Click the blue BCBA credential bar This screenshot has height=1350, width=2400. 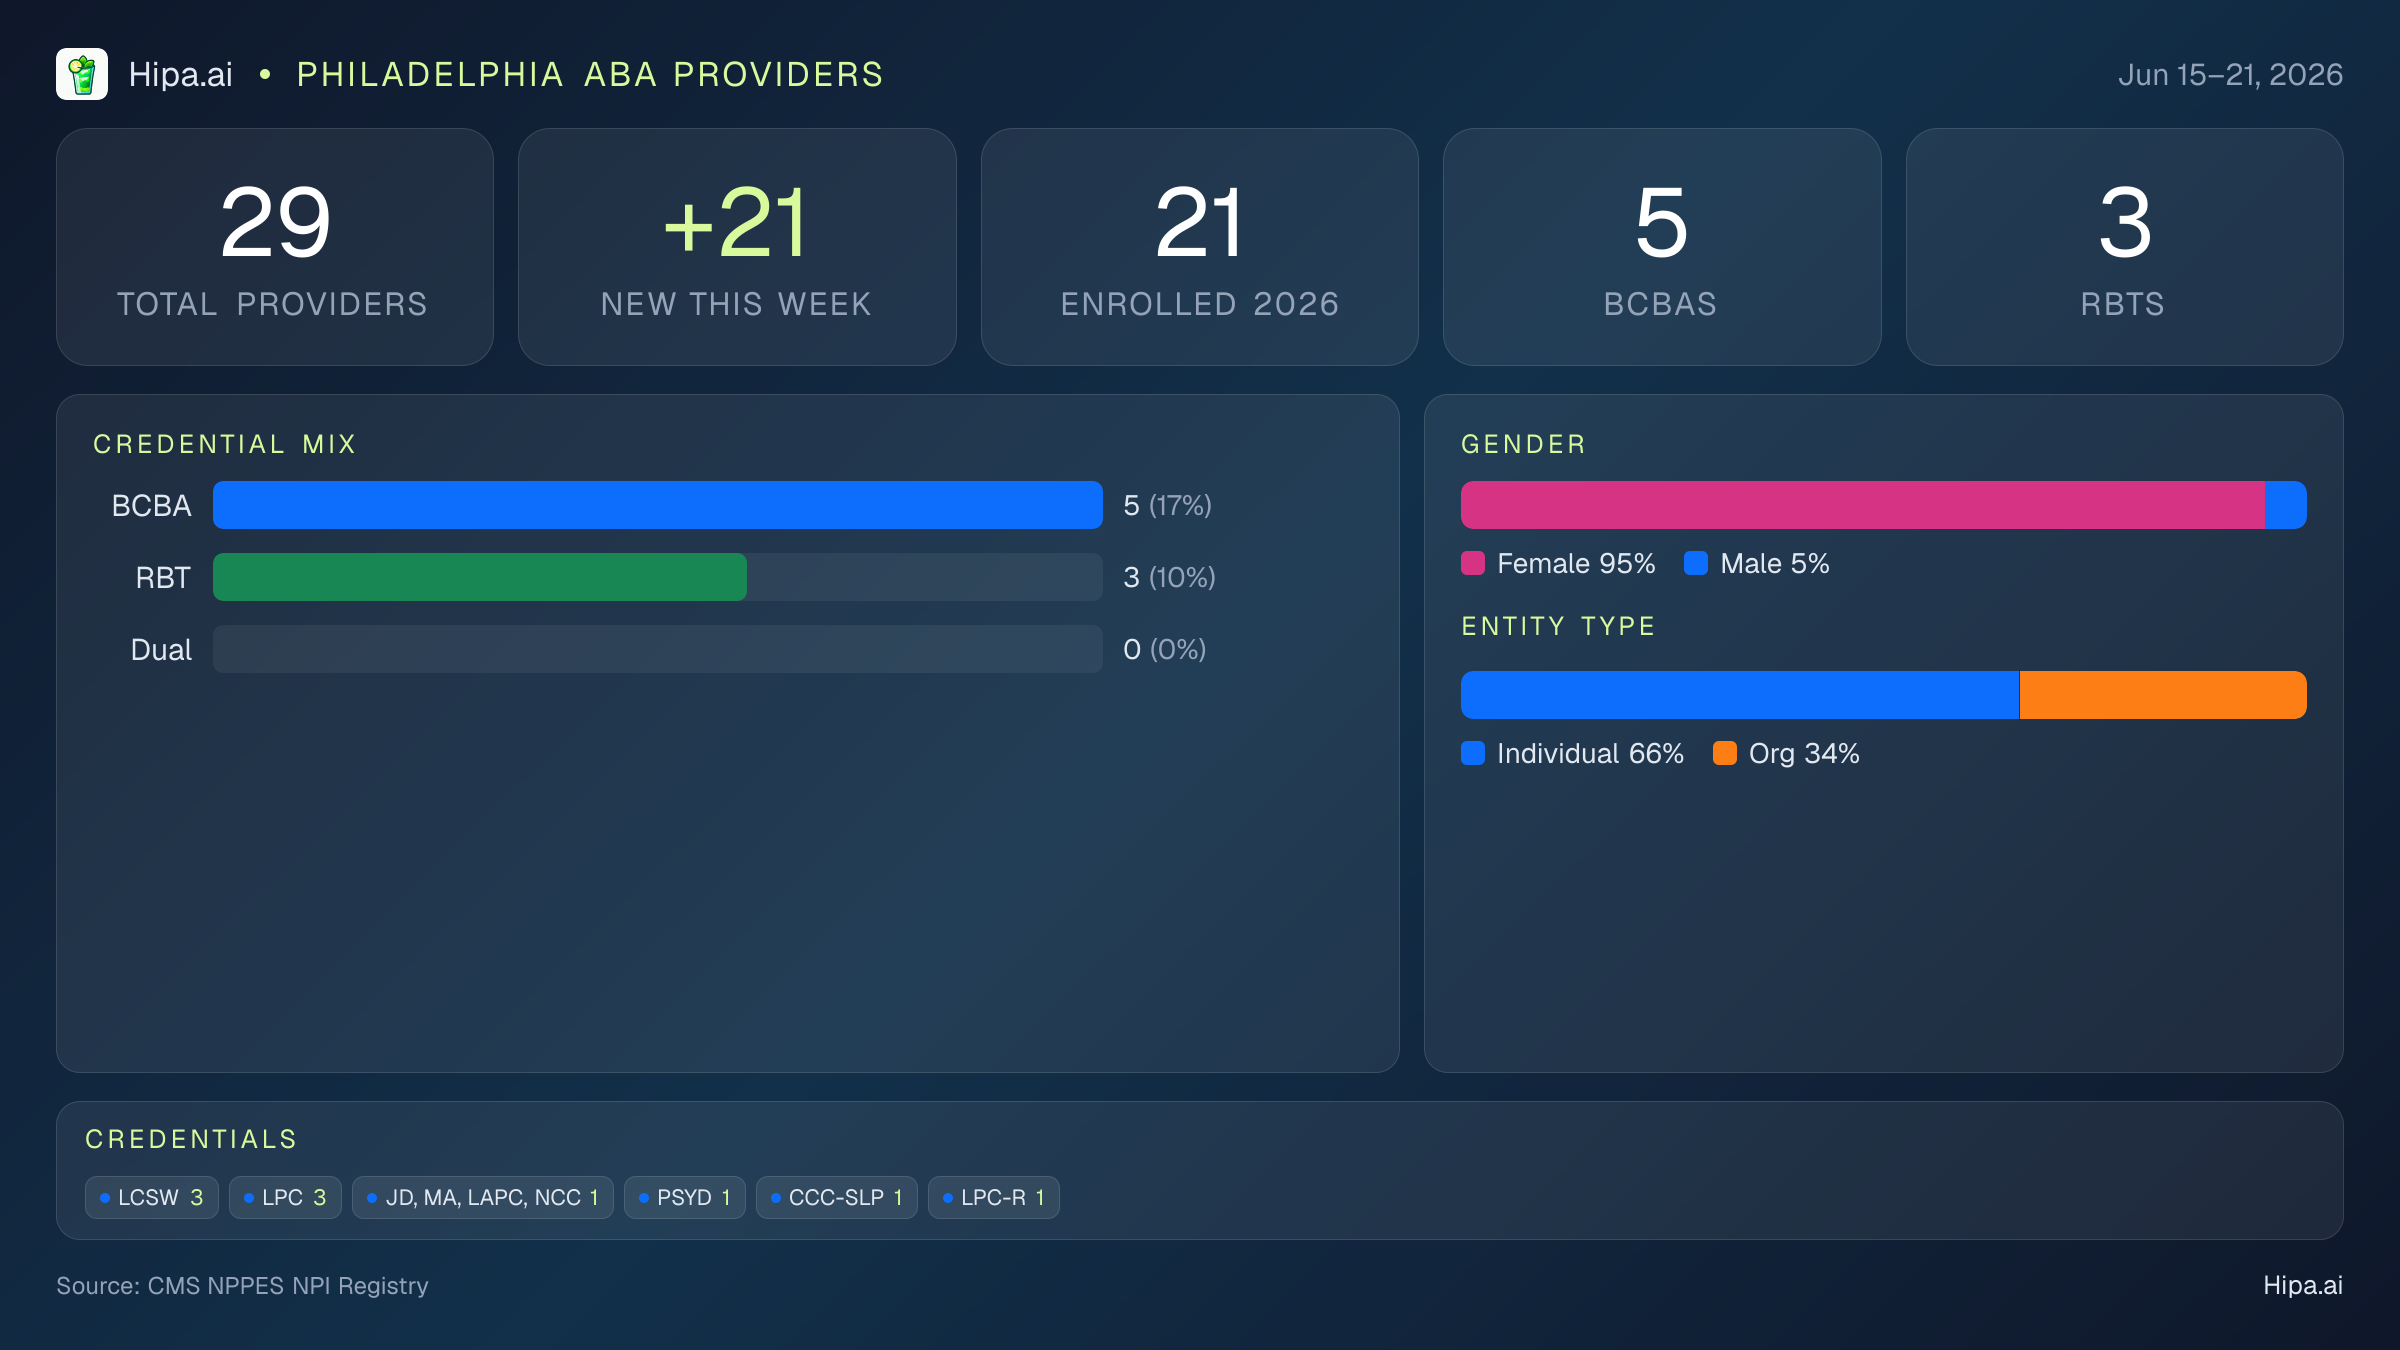[658, 505]
